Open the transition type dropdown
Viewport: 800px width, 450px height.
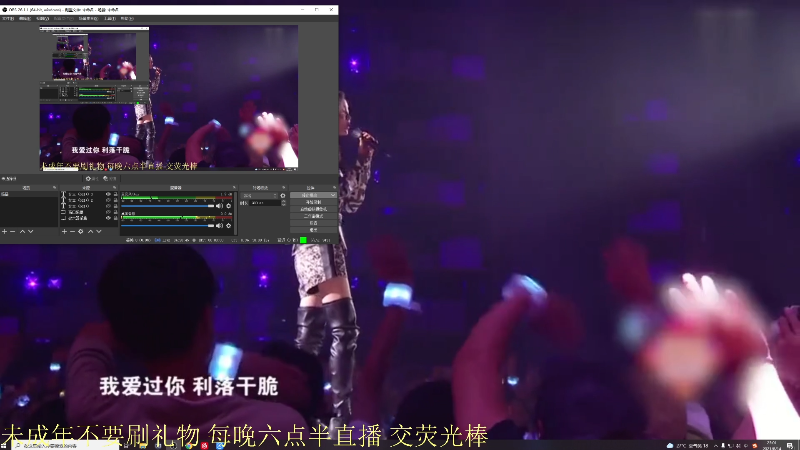coord(260,195)
